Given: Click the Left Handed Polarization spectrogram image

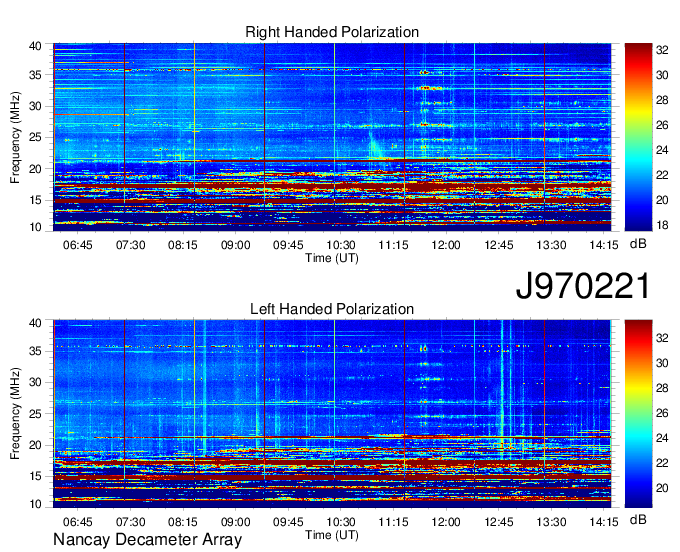Looking at the screenshot, I should click(x=332, y=414).
